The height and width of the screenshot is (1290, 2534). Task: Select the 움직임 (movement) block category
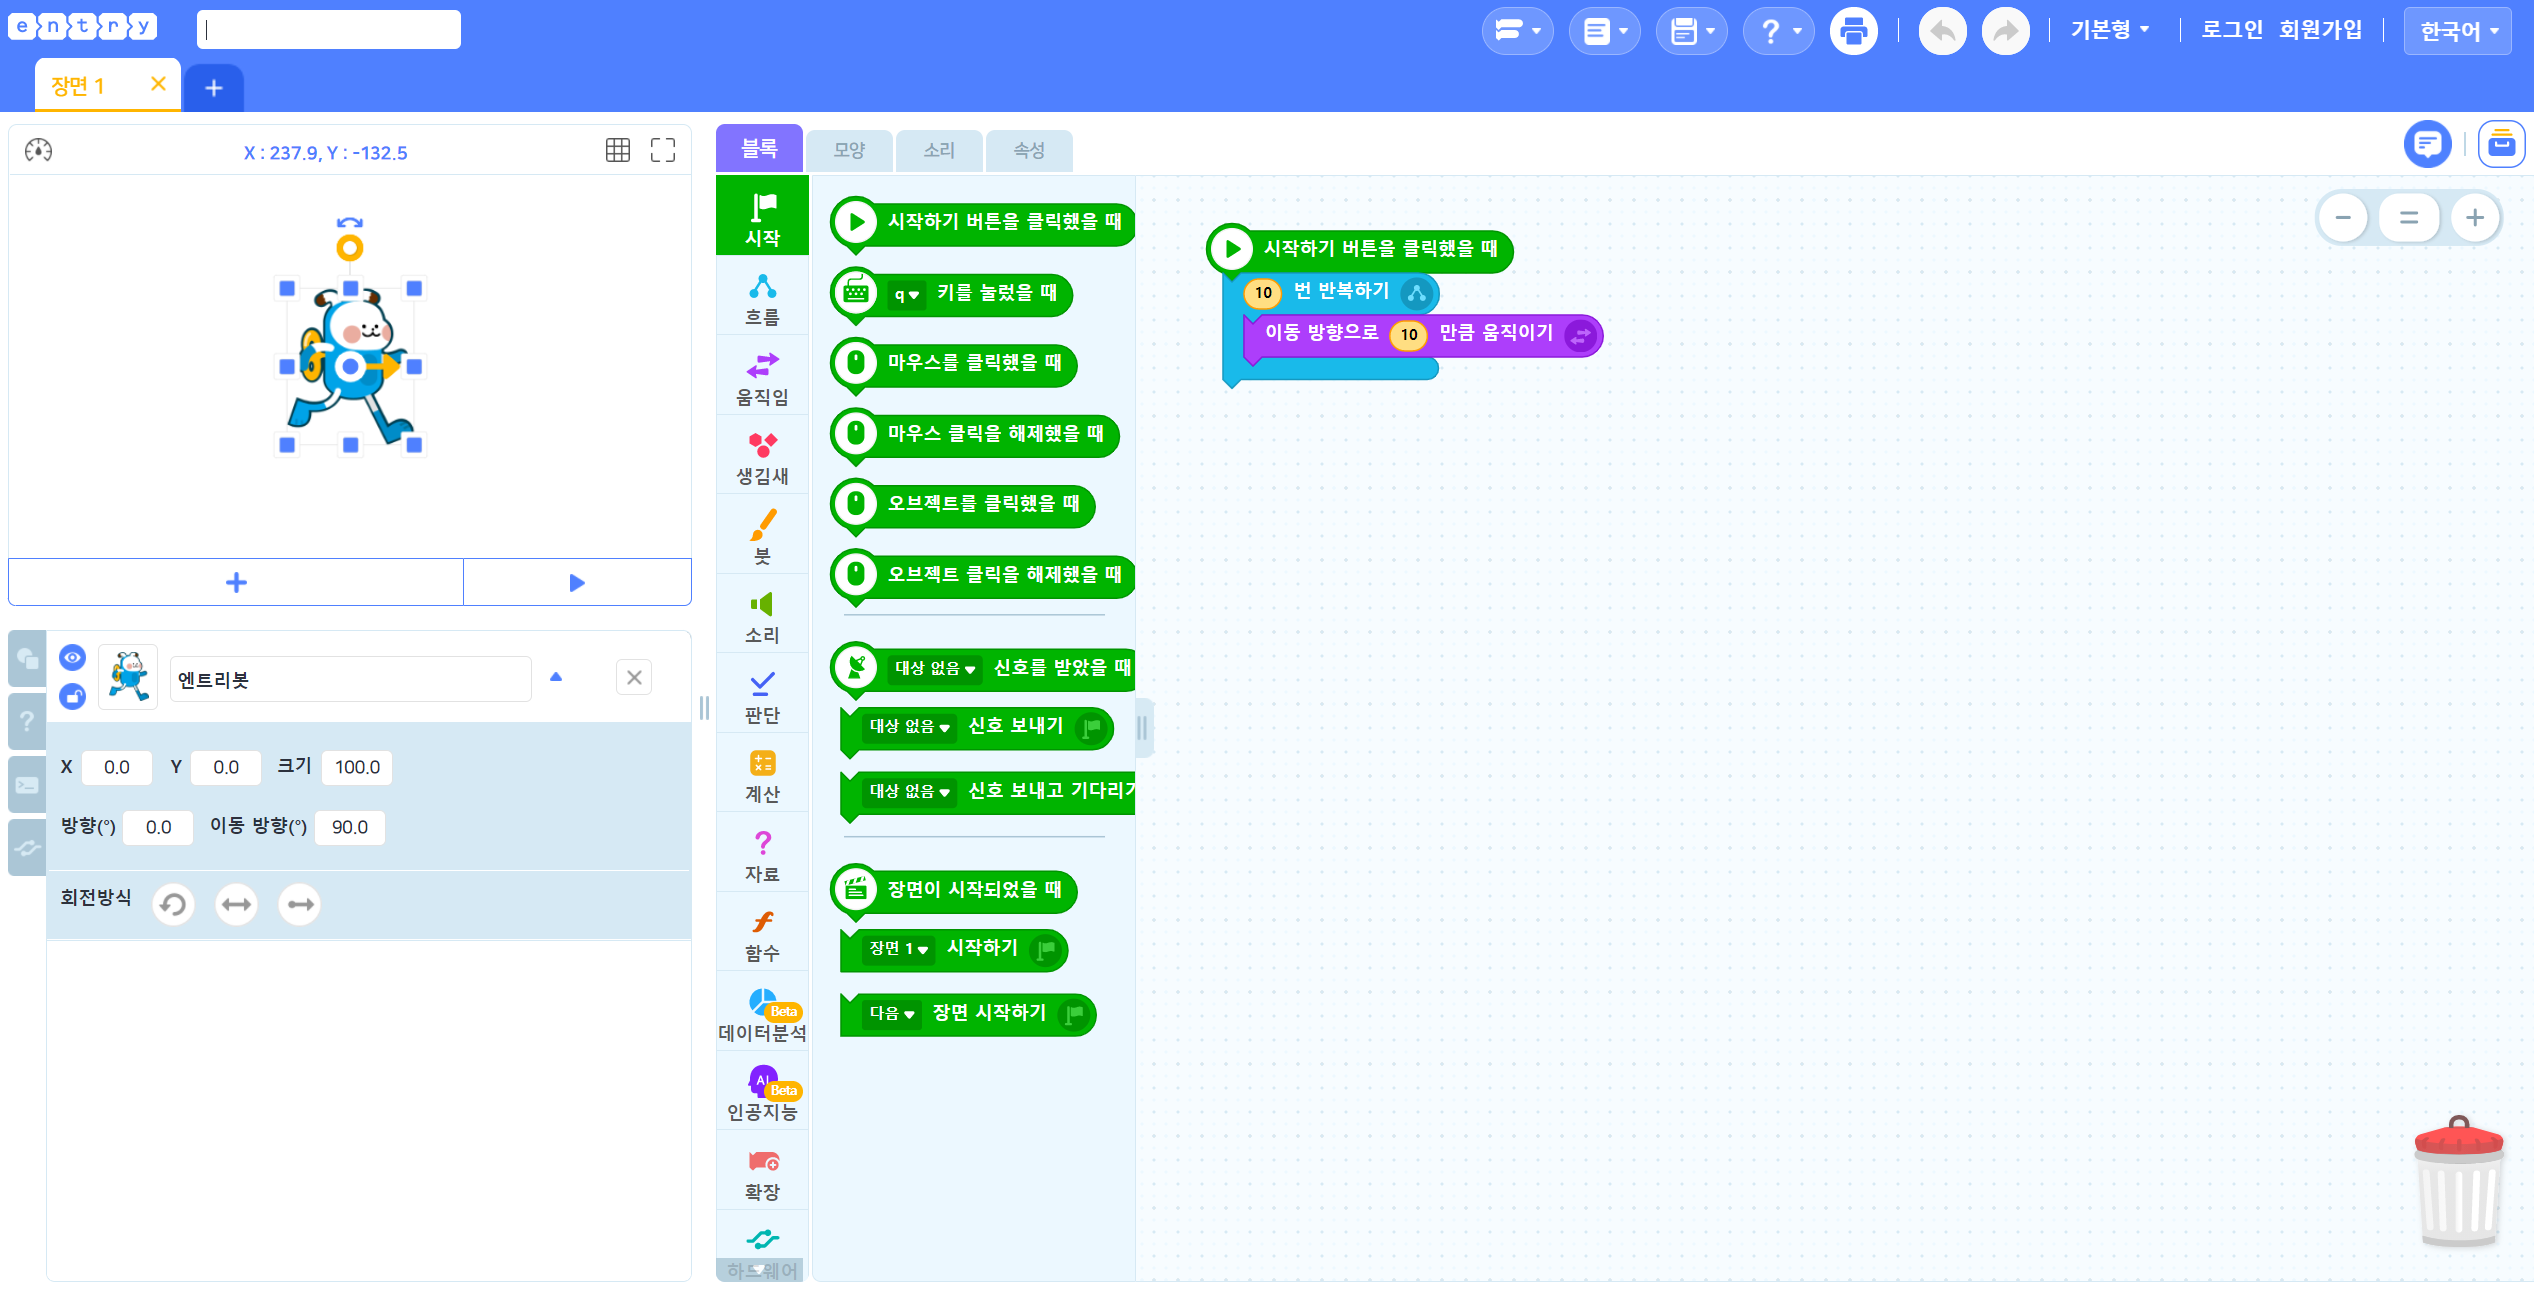click(x=762, y=380)
